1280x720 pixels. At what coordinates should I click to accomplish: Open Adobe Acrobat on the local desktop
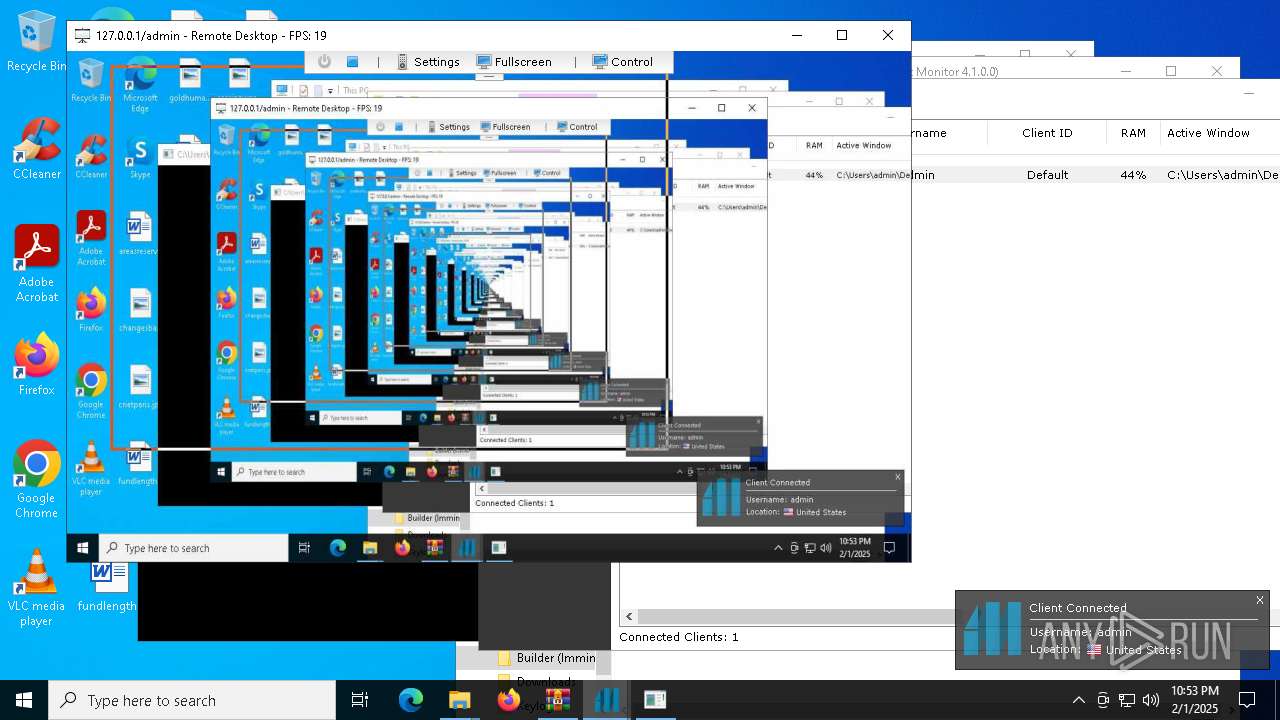tap(36, 264)
